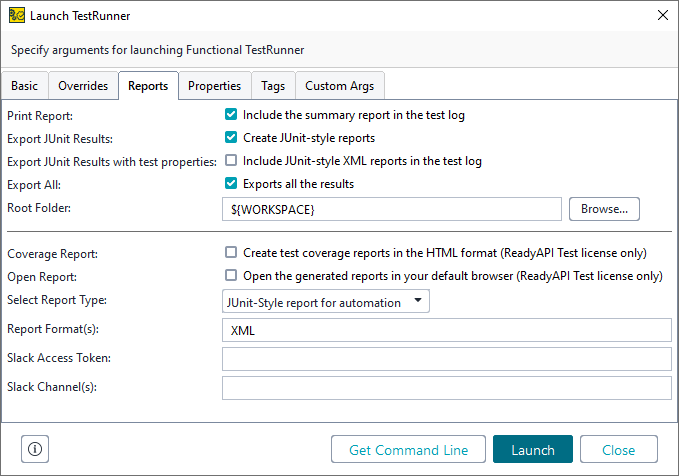The height and width of the screenshot is (476, 679).
Task: Click the Print Report: label
Action: pyautogui.click(x=40, y=116)
